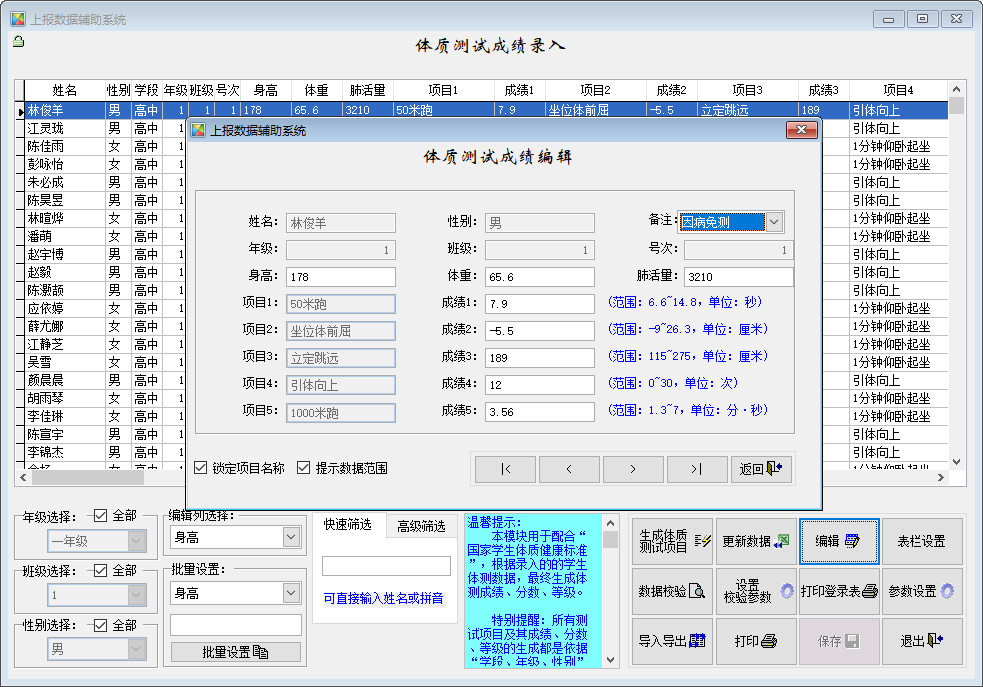
Task: Click the 更新数据 button
Action: pos(756,541)
